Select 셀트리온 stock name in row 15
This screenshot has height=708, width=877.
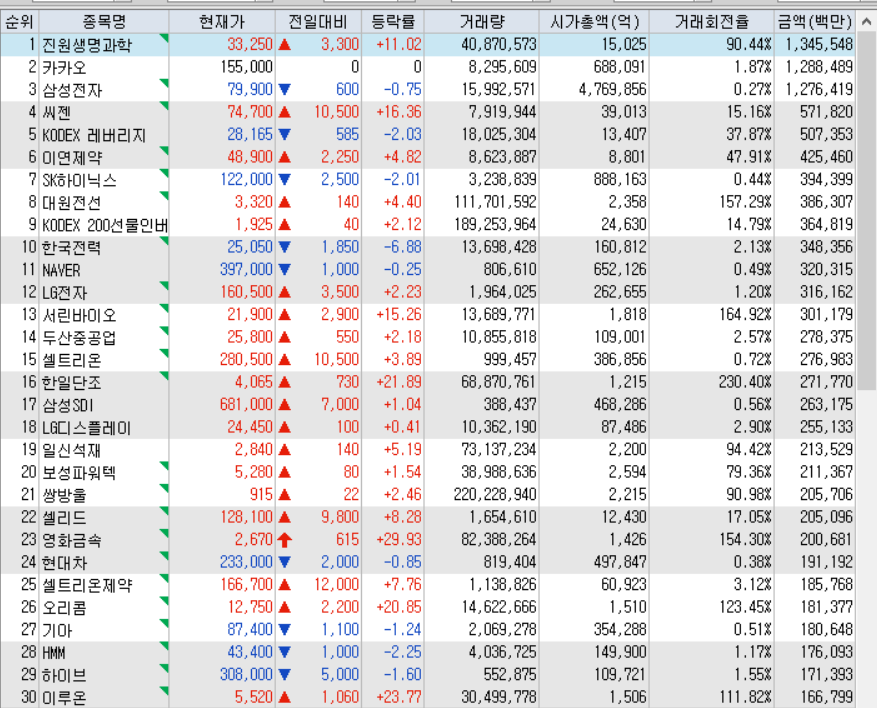click(72, 360)
